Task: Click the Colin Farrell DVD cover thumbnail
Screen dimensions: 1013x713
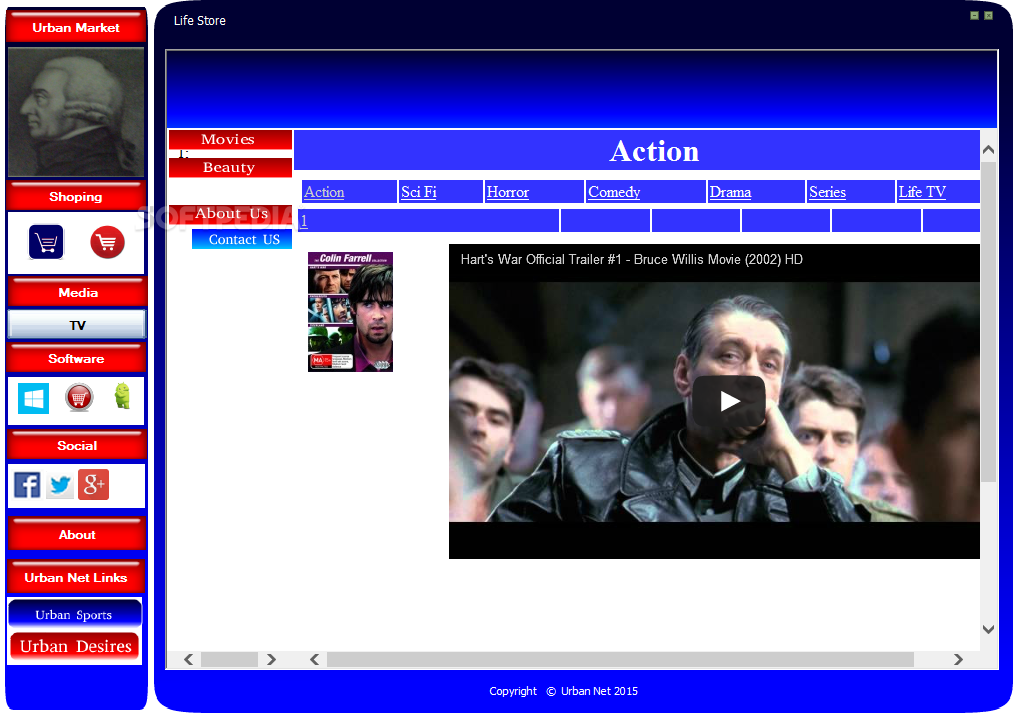Action: [350, 311]
